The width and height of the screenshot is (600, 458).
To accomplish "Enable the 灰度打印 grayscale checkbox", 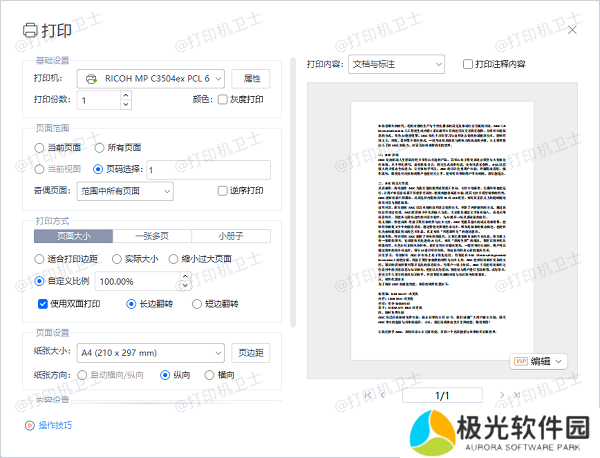I will point(222,99).
